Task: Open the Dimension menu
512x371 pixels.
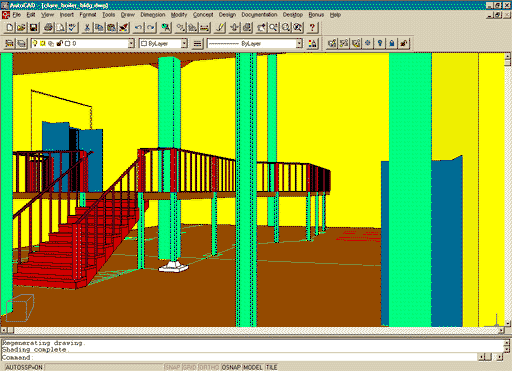Action: (x=153, y=15)
